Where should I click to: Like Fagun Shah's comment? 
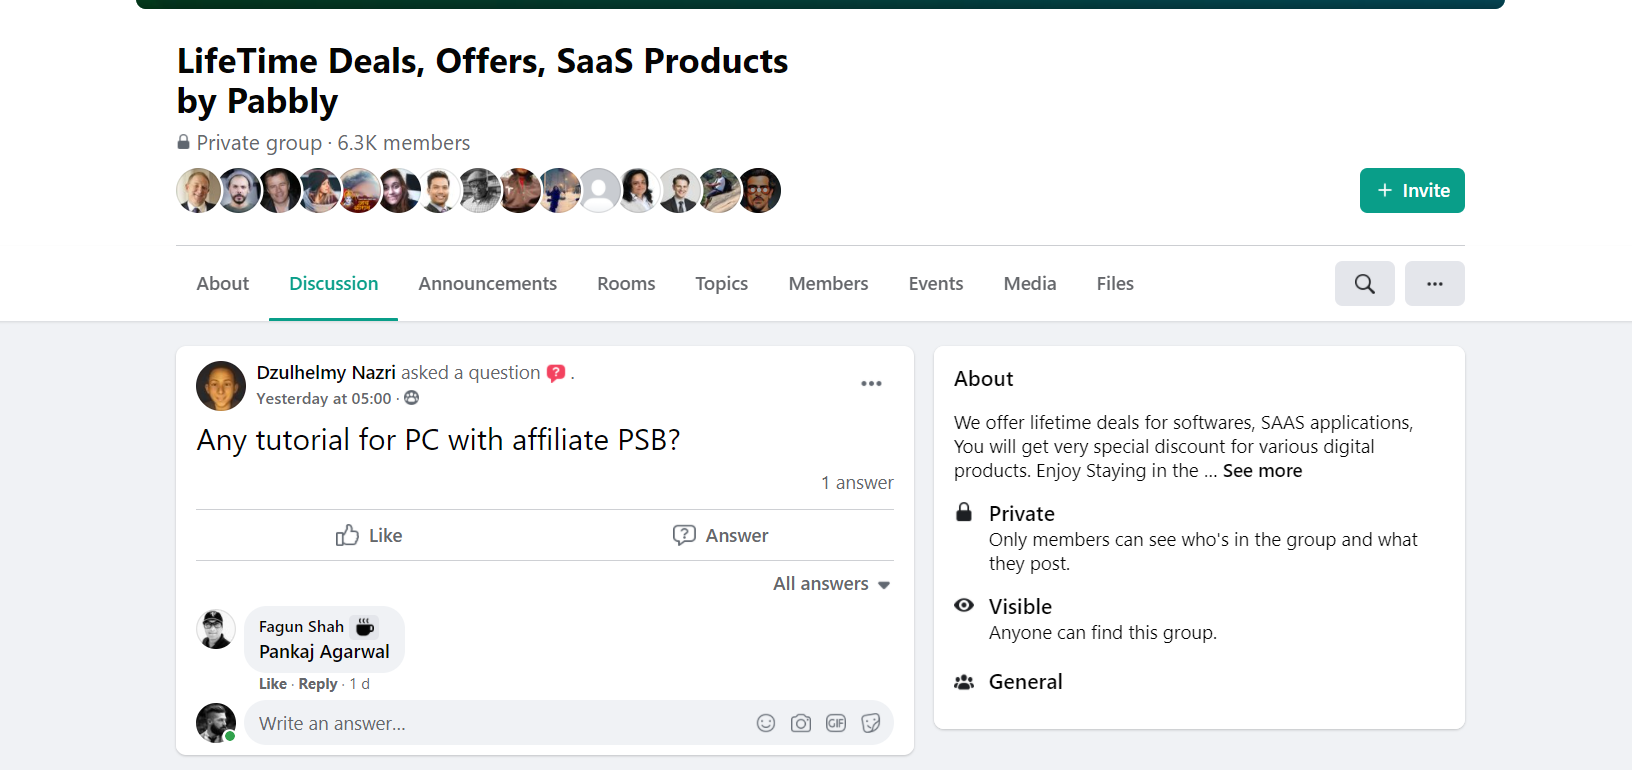point(272,684)
